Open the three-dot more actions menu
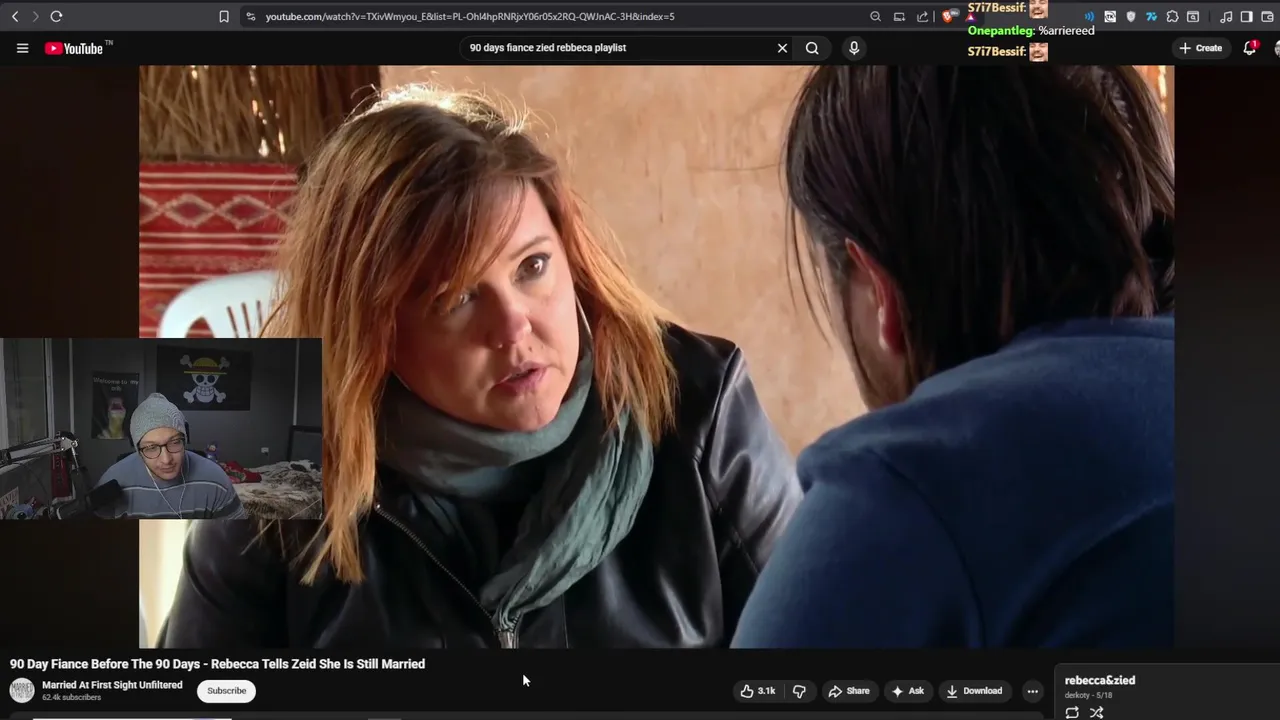 pyautogui.click(x=1032, y=691)
